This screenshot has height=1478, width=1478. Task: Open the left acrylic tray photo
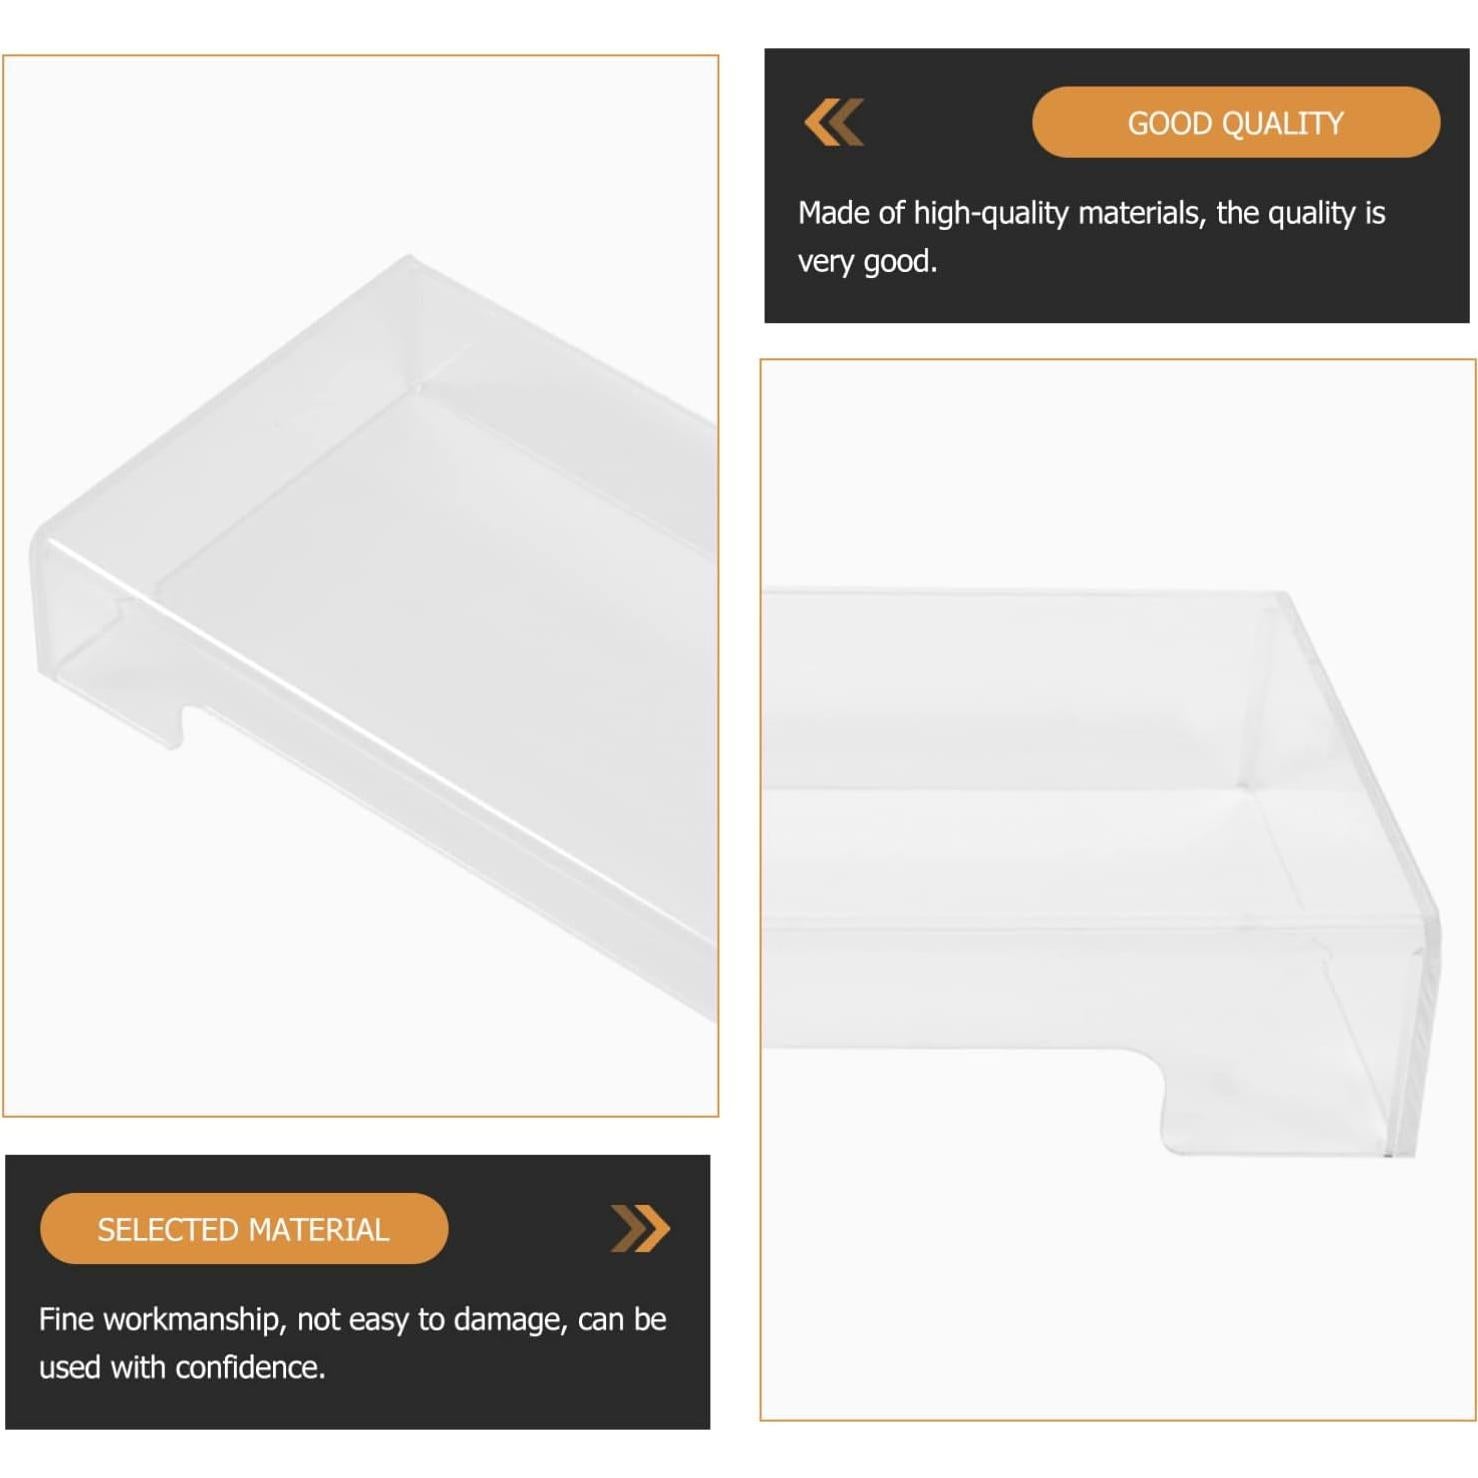(x=361, y=586)
